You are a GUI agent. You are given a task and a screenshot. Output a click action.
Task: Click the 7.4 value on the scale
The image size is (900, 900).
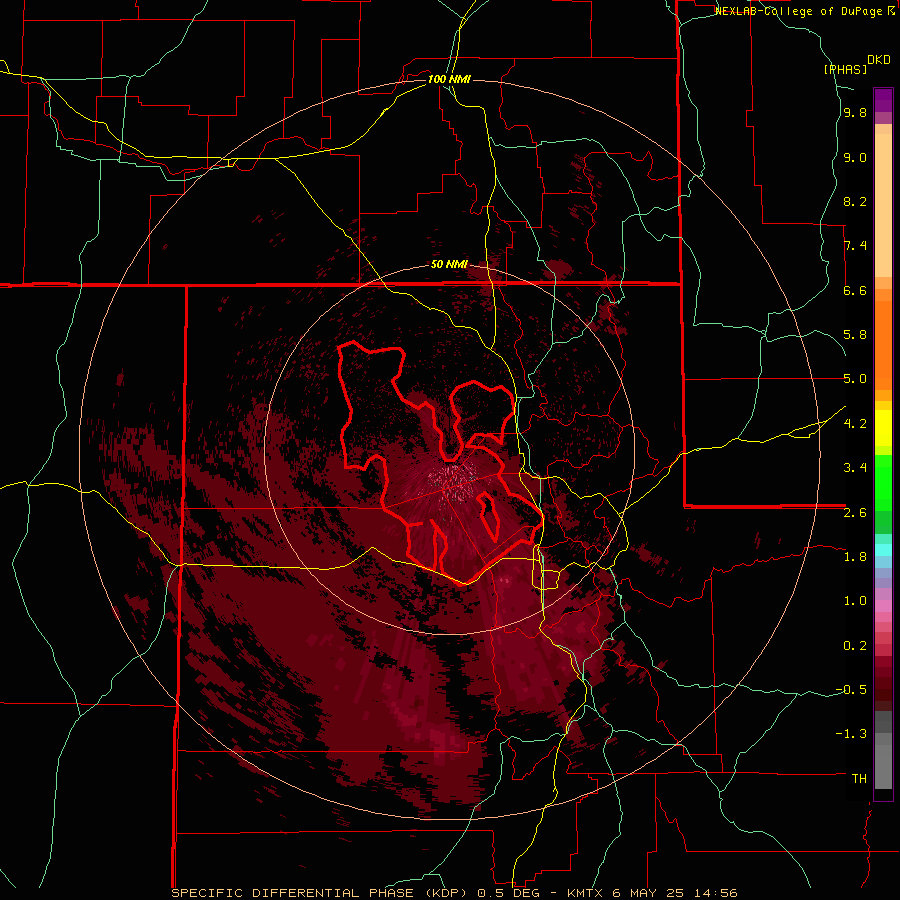[855, 246]
